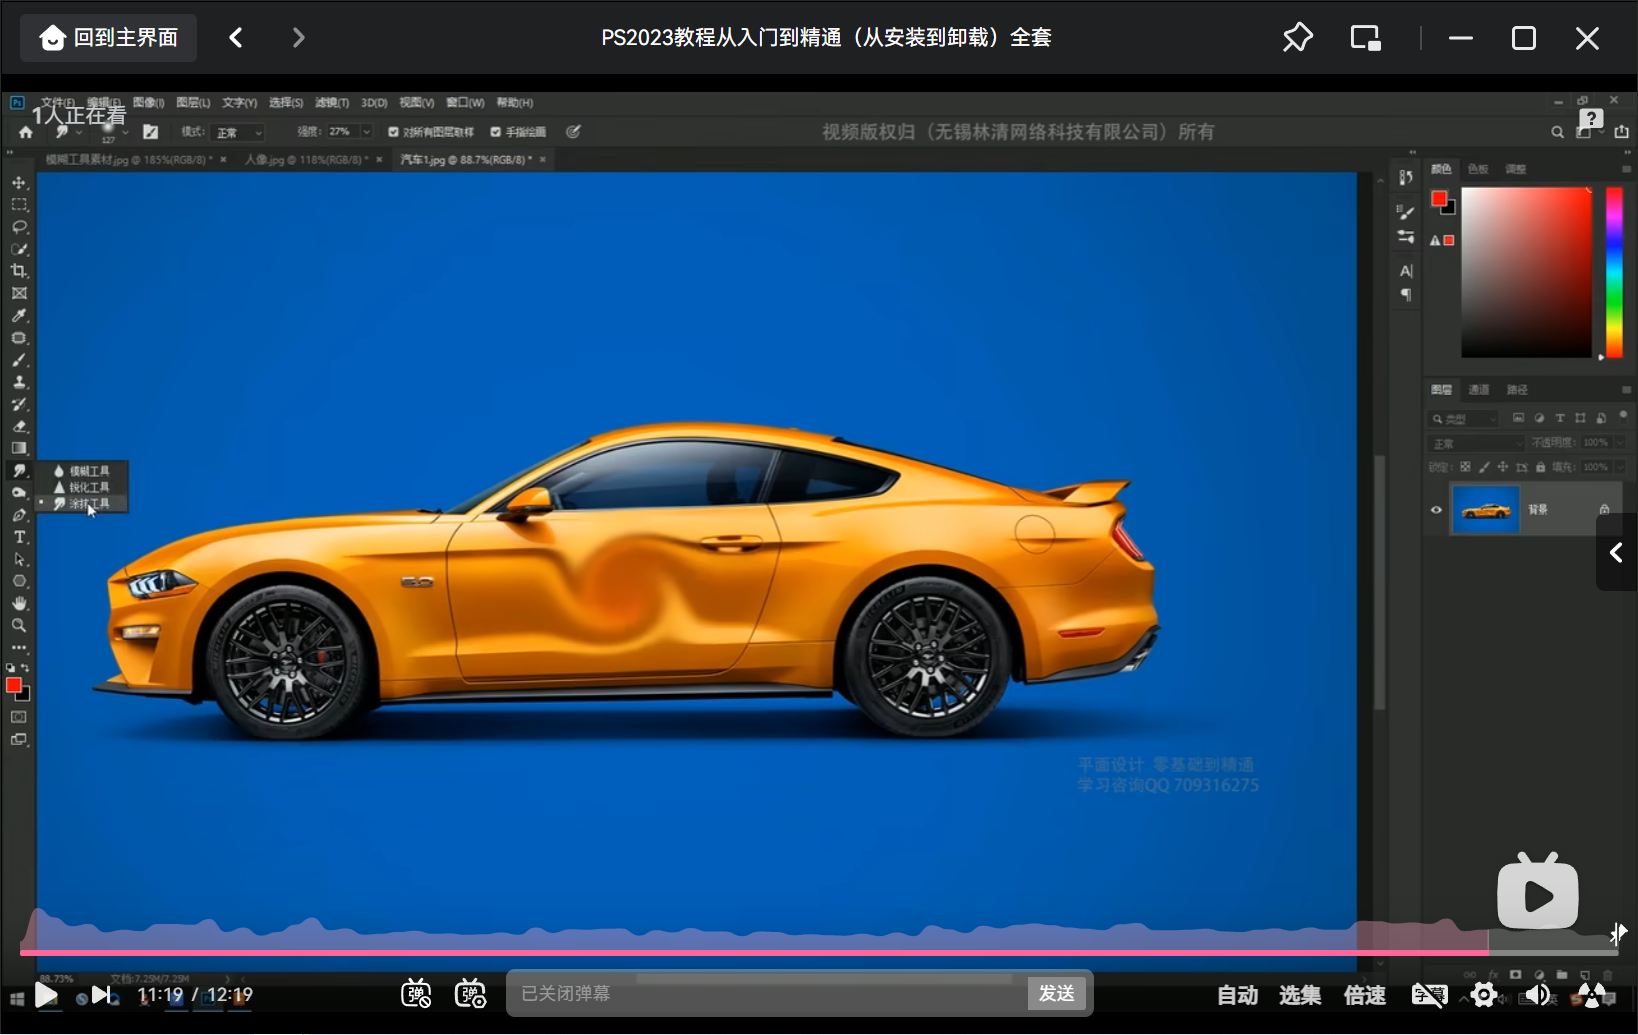The width and height of the screenshot is (1638, 1035).
Task: Select the Type tool
Action: point(19,537)
